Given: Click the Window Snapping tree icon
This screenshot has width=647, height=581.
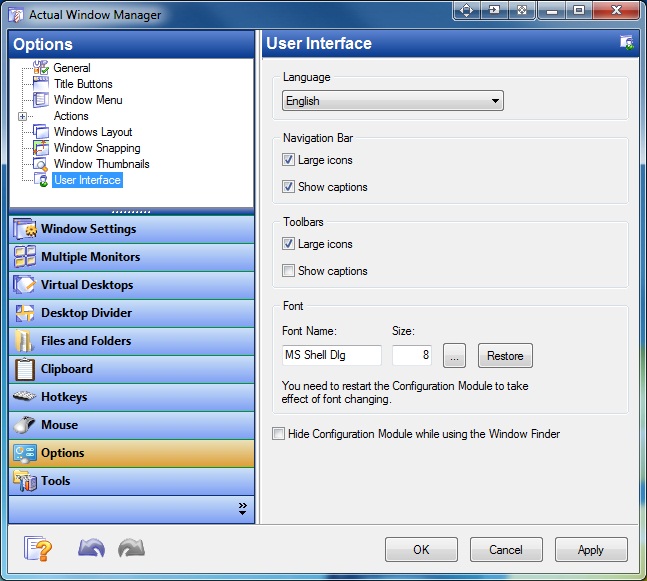Looking at the screenshot, I should (x=41, y=148).
